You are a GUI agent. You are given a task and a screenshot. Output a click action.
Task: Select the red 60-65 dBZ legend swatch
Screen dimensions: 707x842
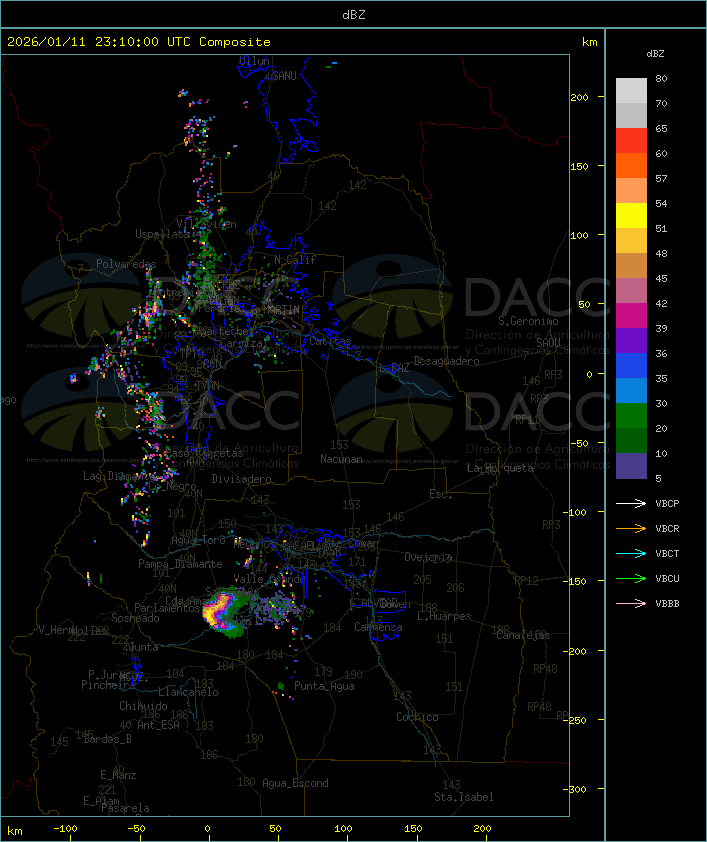click(631, 141)
